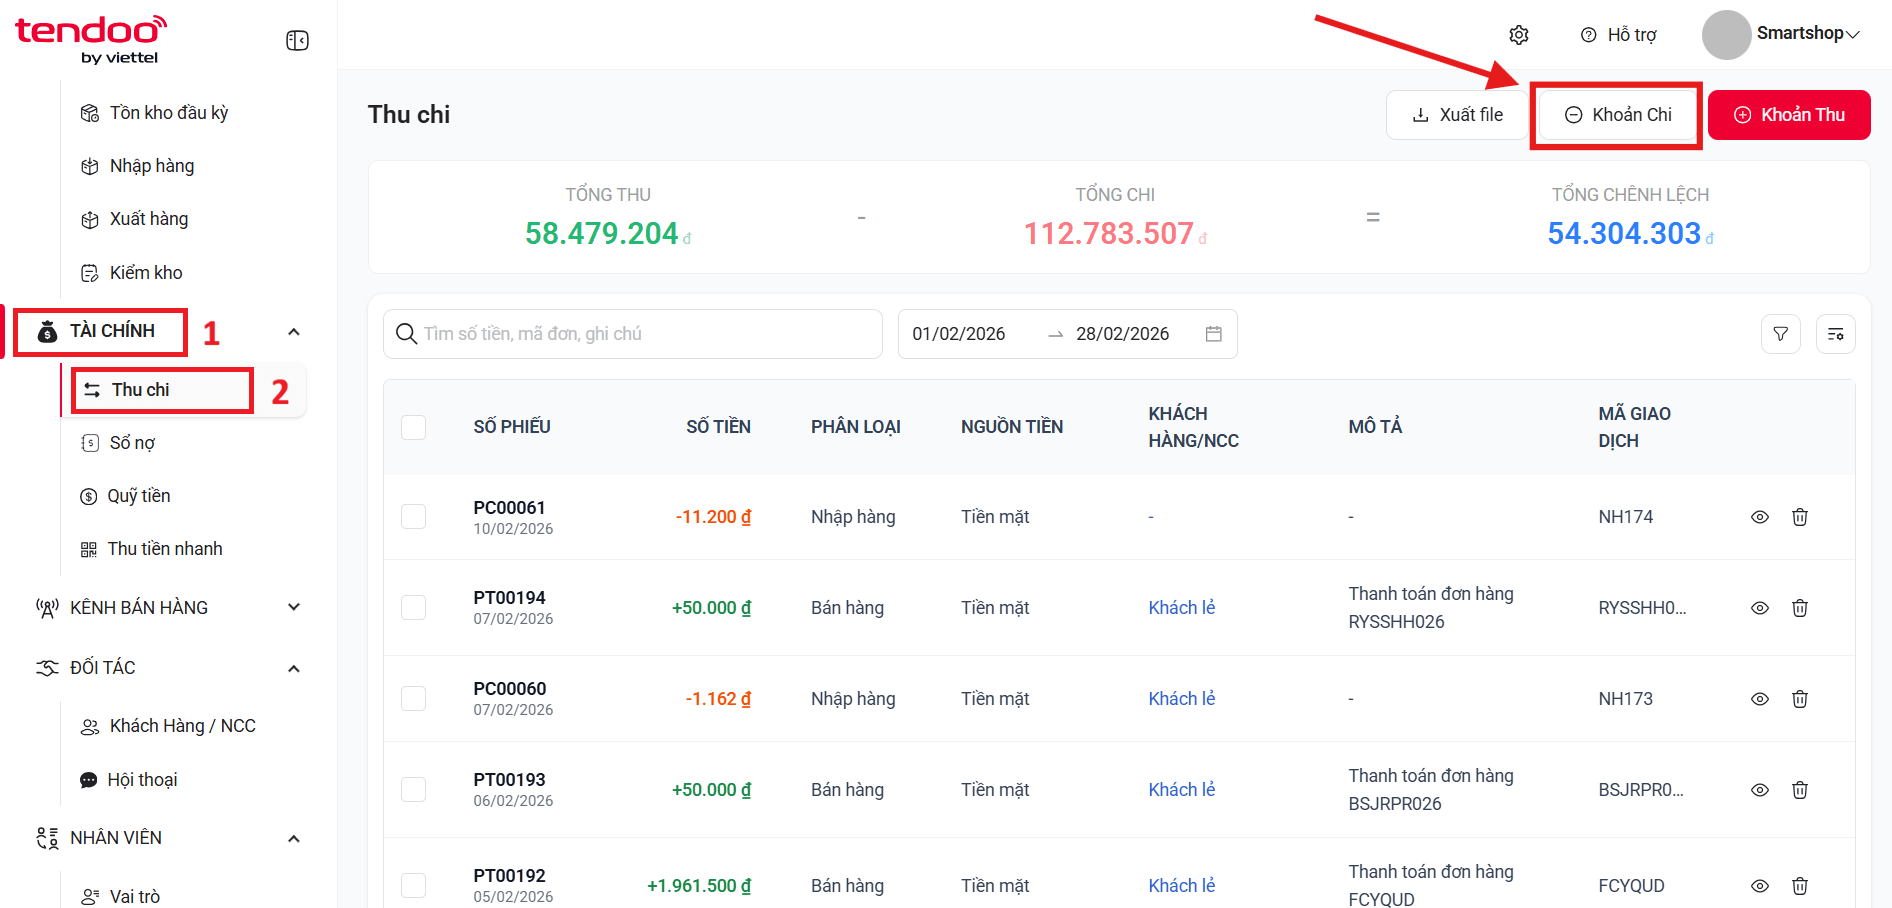The image size is (1892, 908).
Task: Click the filter funnel icon
Action: tap(1781, 334)
